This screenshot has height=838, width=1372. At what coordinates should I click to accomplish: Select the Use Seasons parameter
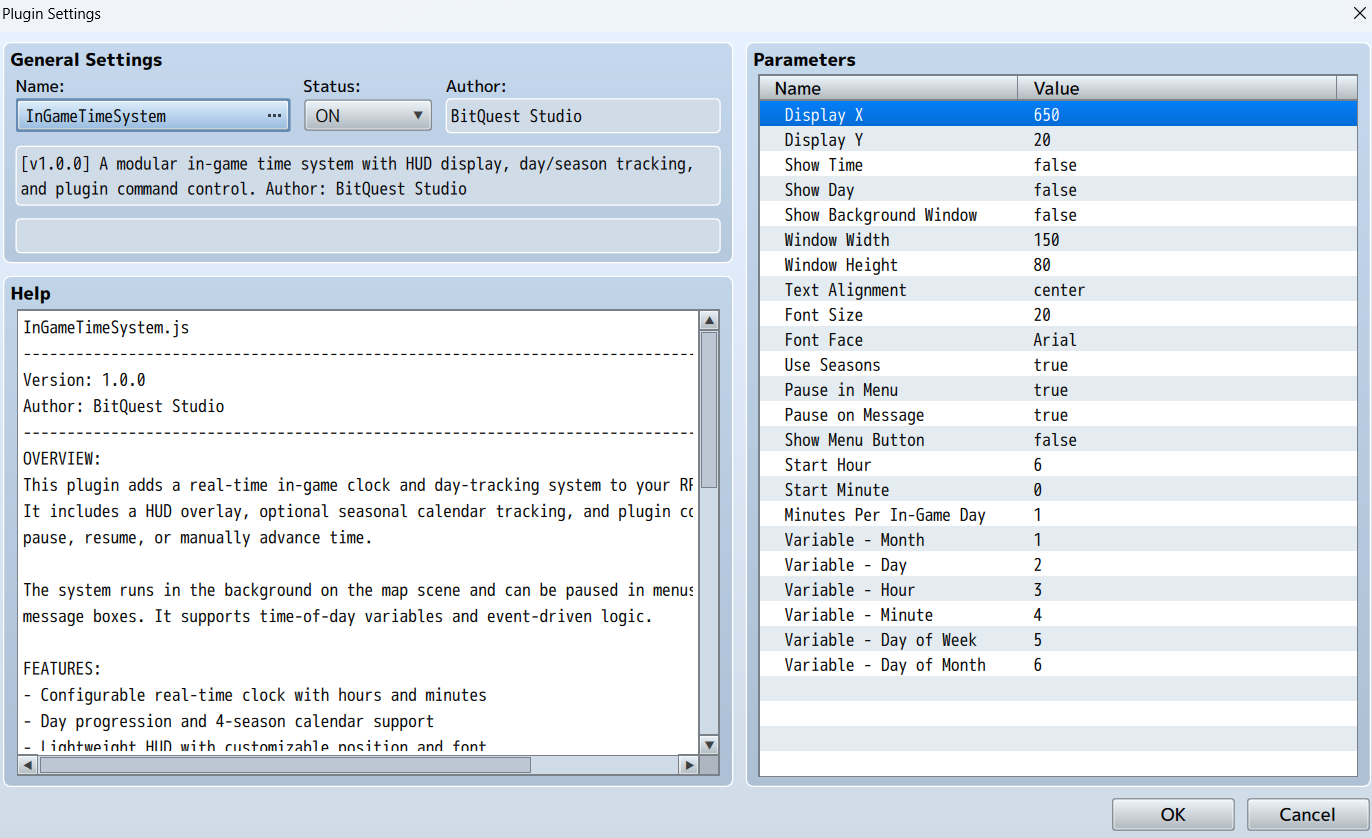pyautogui.click(x=1058, y=365)
